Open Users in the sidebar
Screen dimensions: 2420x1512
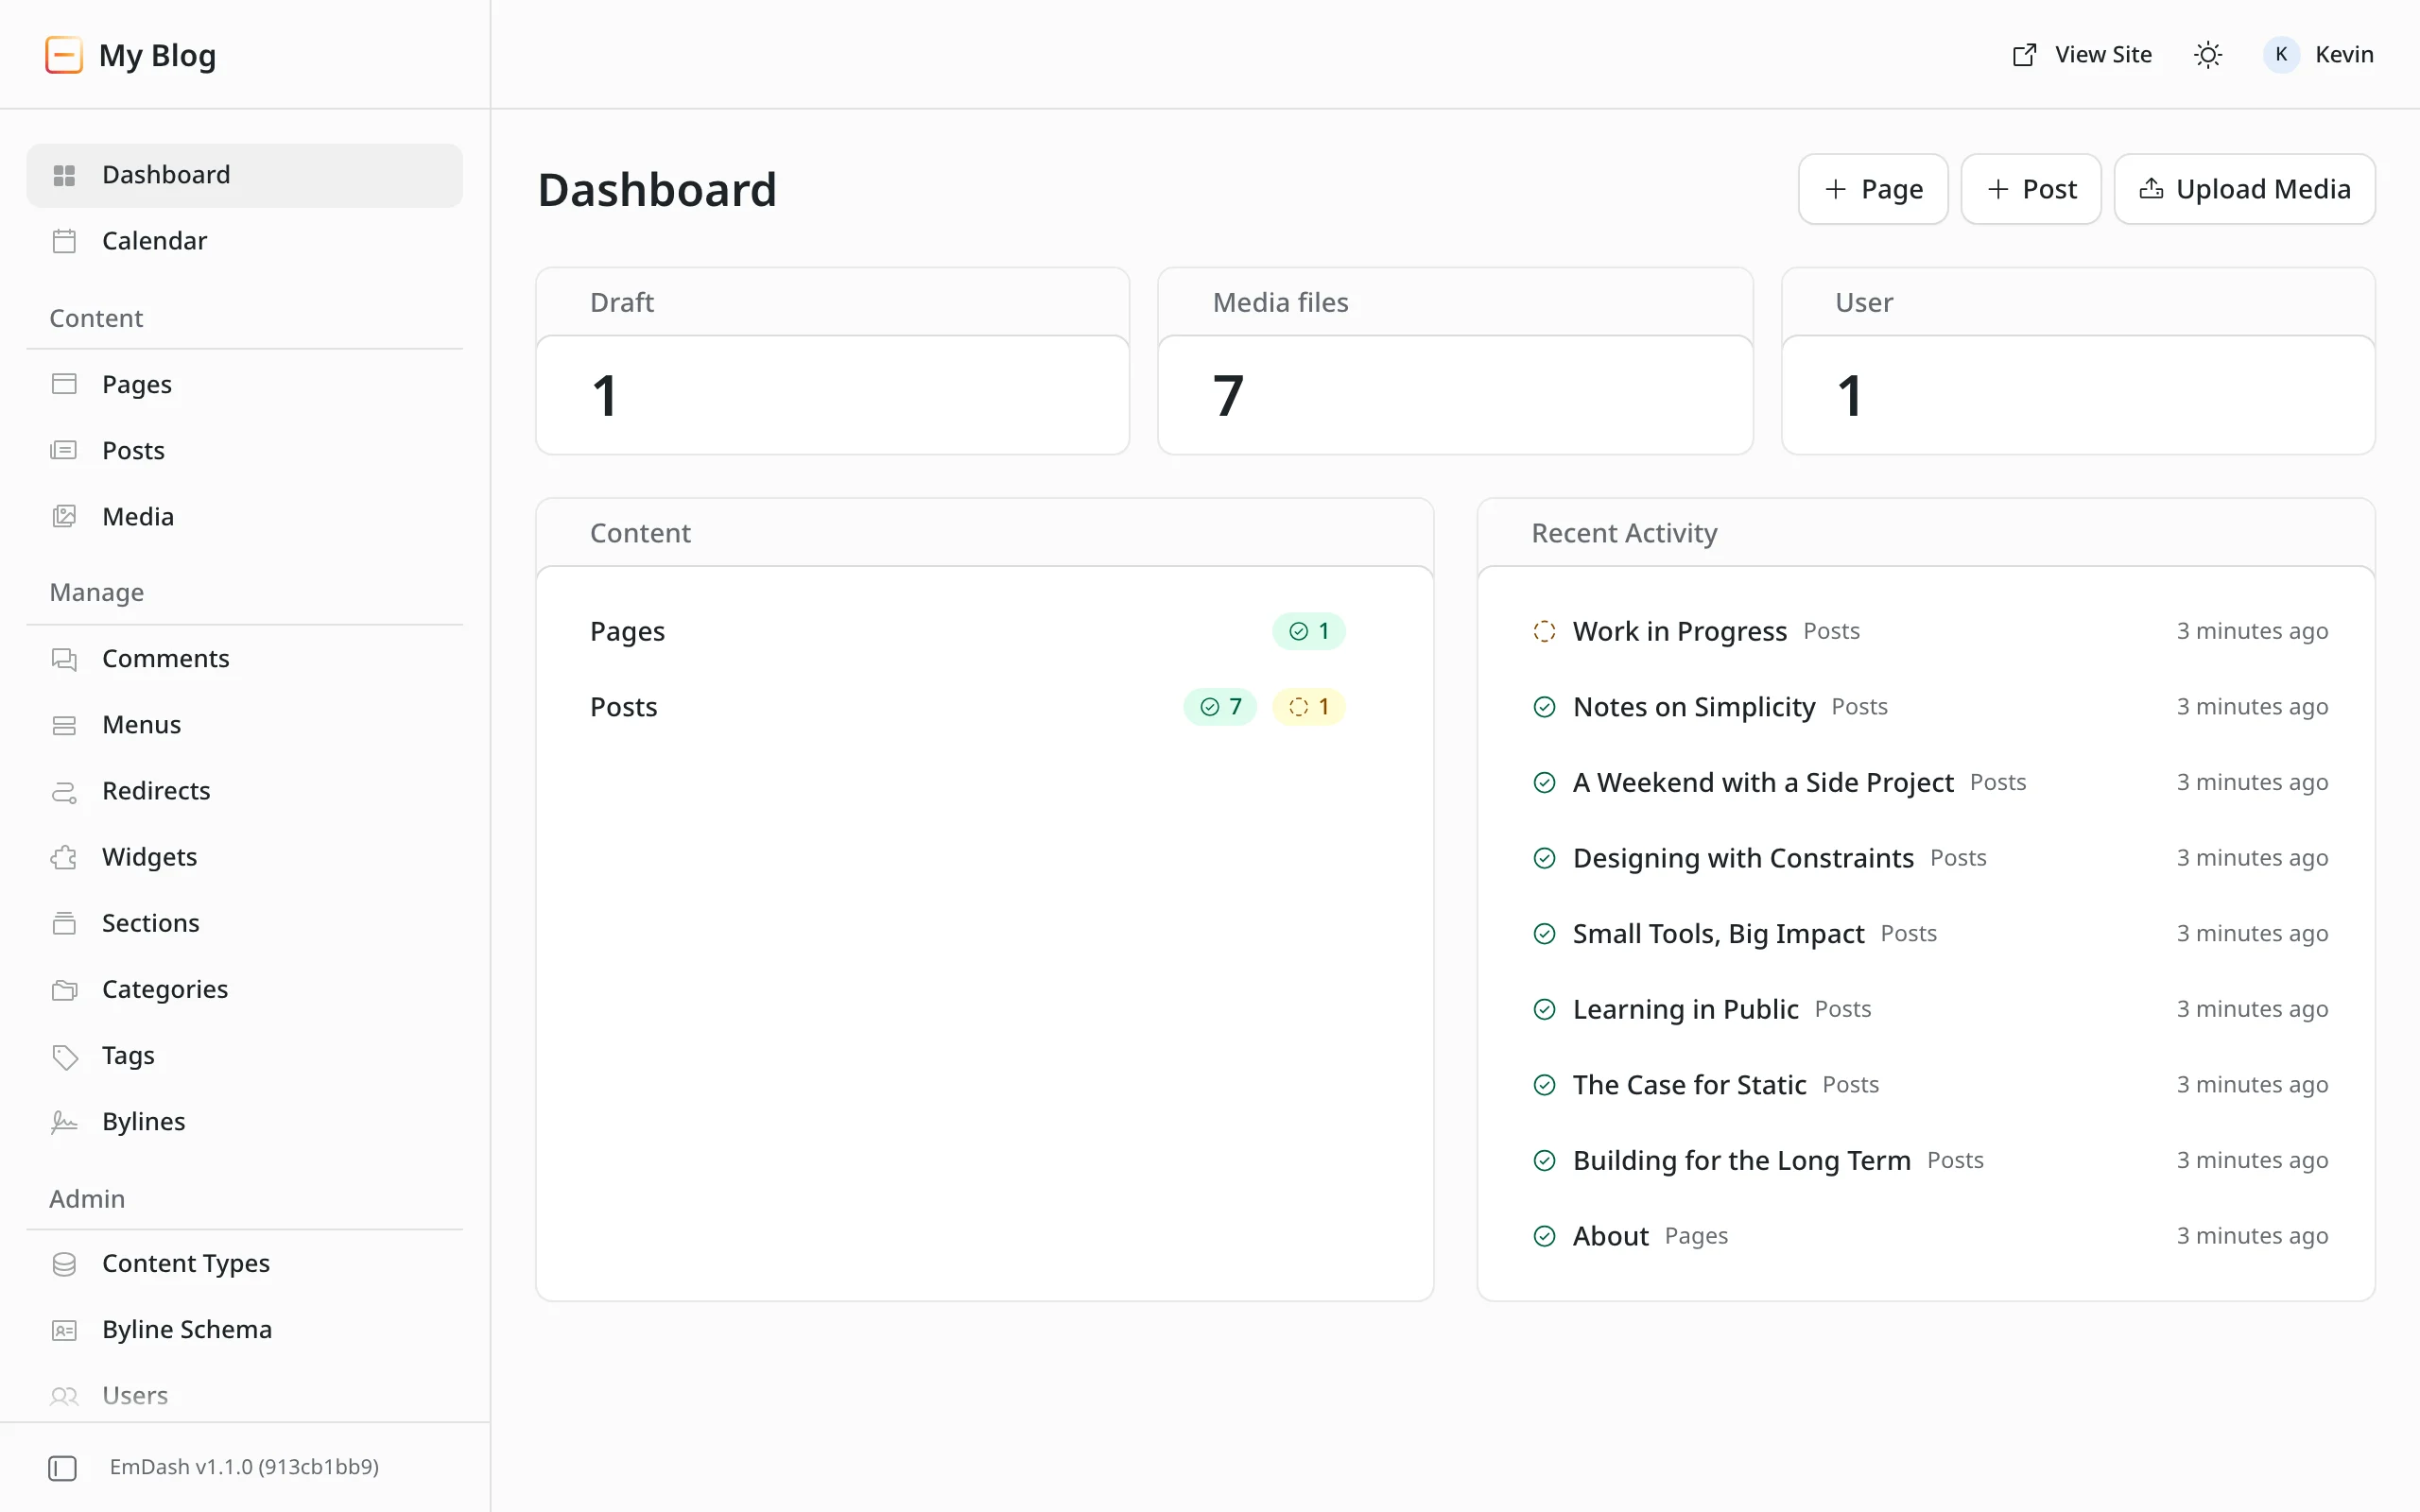click(245, 1396)
